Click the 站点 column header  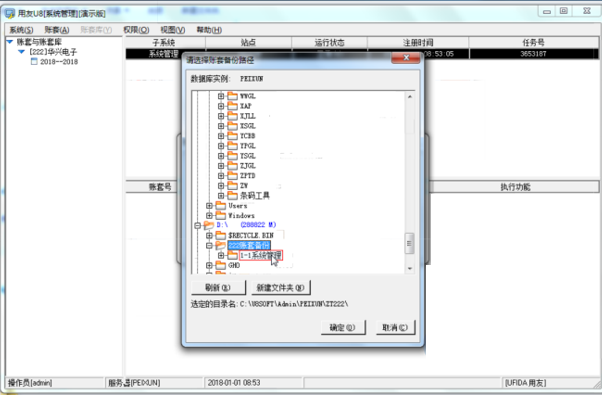pos(248,42)
